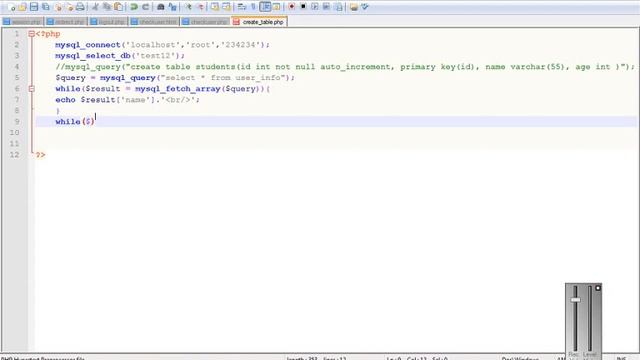640x360 pixels.
Task: Undo the last edit
Action: [x=133, y=7]
